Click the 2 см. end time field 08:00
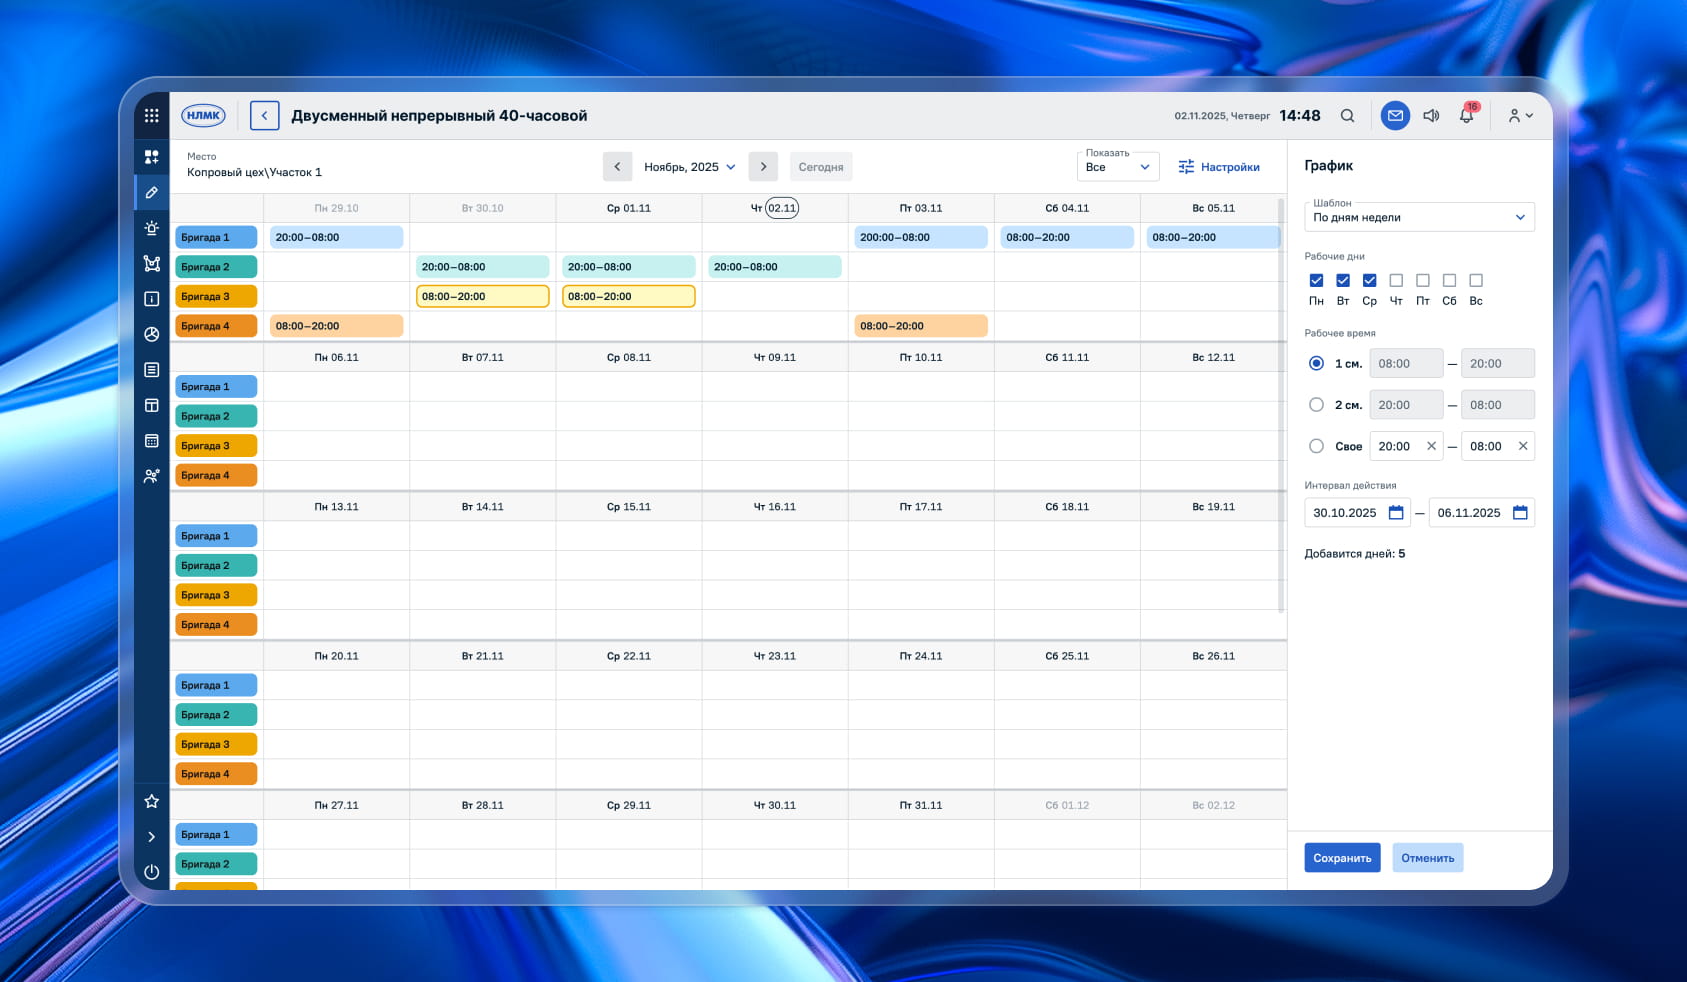 point(1498,405)
